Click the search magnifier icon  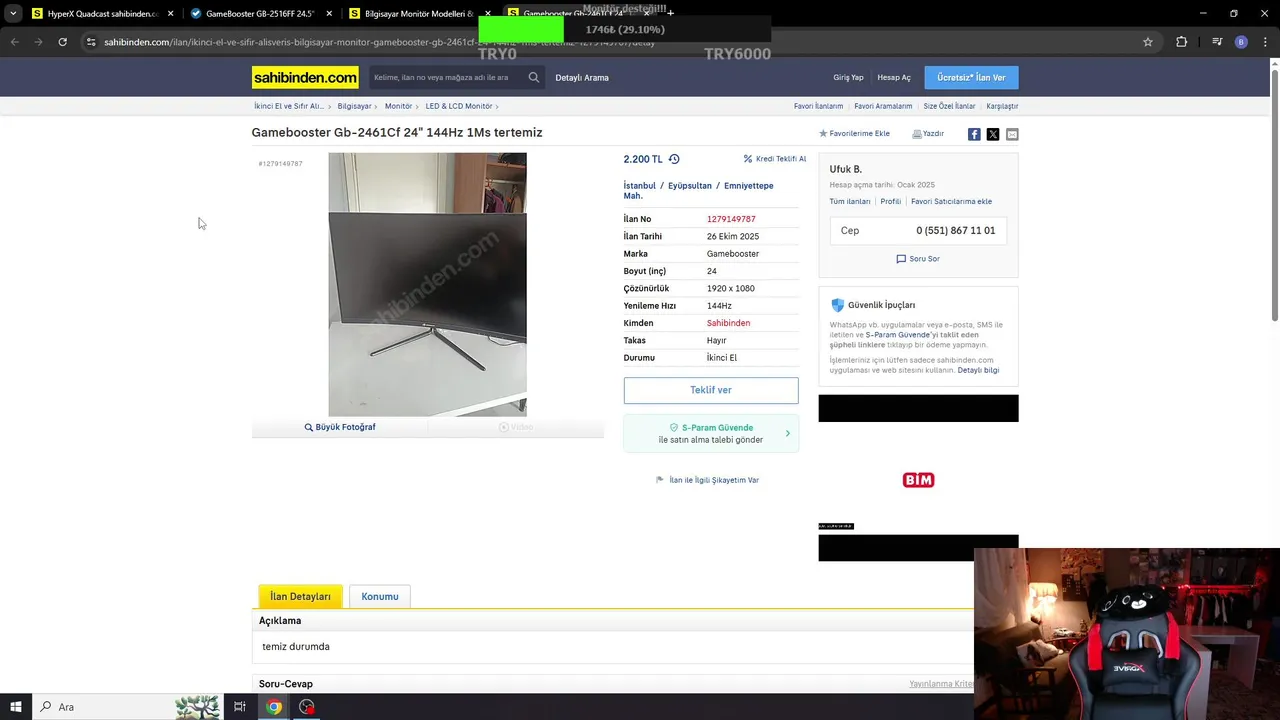tap(534, 77)
